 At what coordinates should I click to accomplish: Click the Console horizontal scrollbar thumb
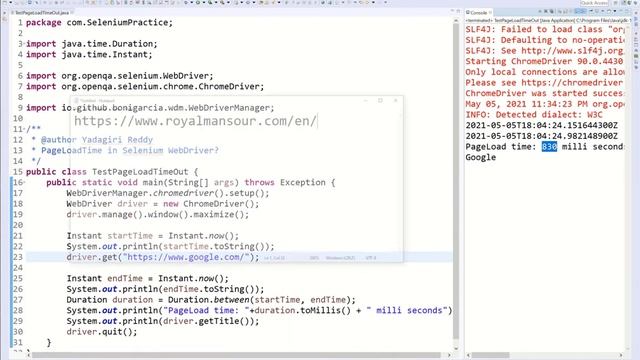491,356
